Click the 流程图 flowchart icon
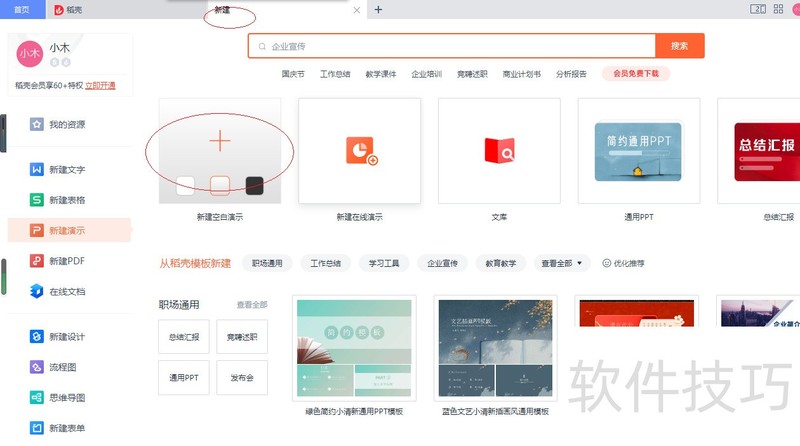This screenshot has width=800, height=446. coord(37,367)
